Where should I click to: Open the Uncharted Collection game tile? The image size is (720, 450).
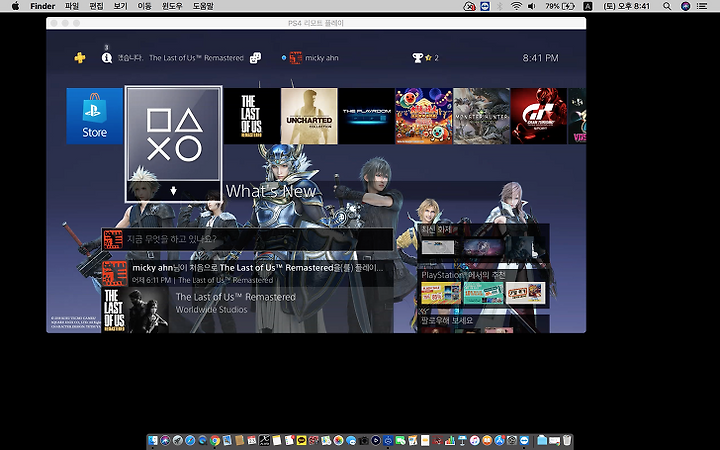(309, 116)
